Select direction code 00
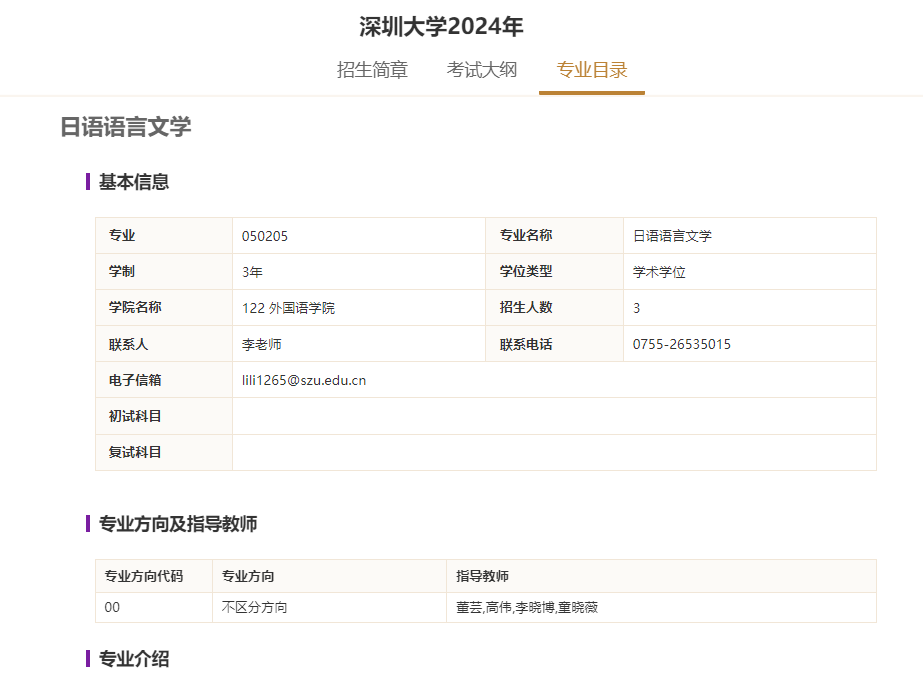 112,607
